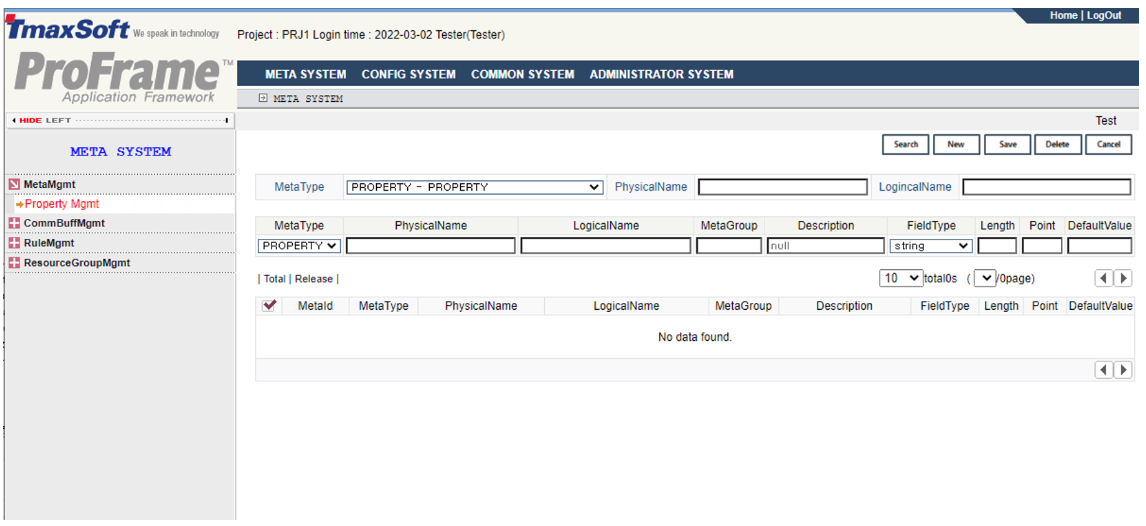The width and height of the screenshot is (1146, 526).
Task: Go to previous page with top left arrow
Action: 1104,279
